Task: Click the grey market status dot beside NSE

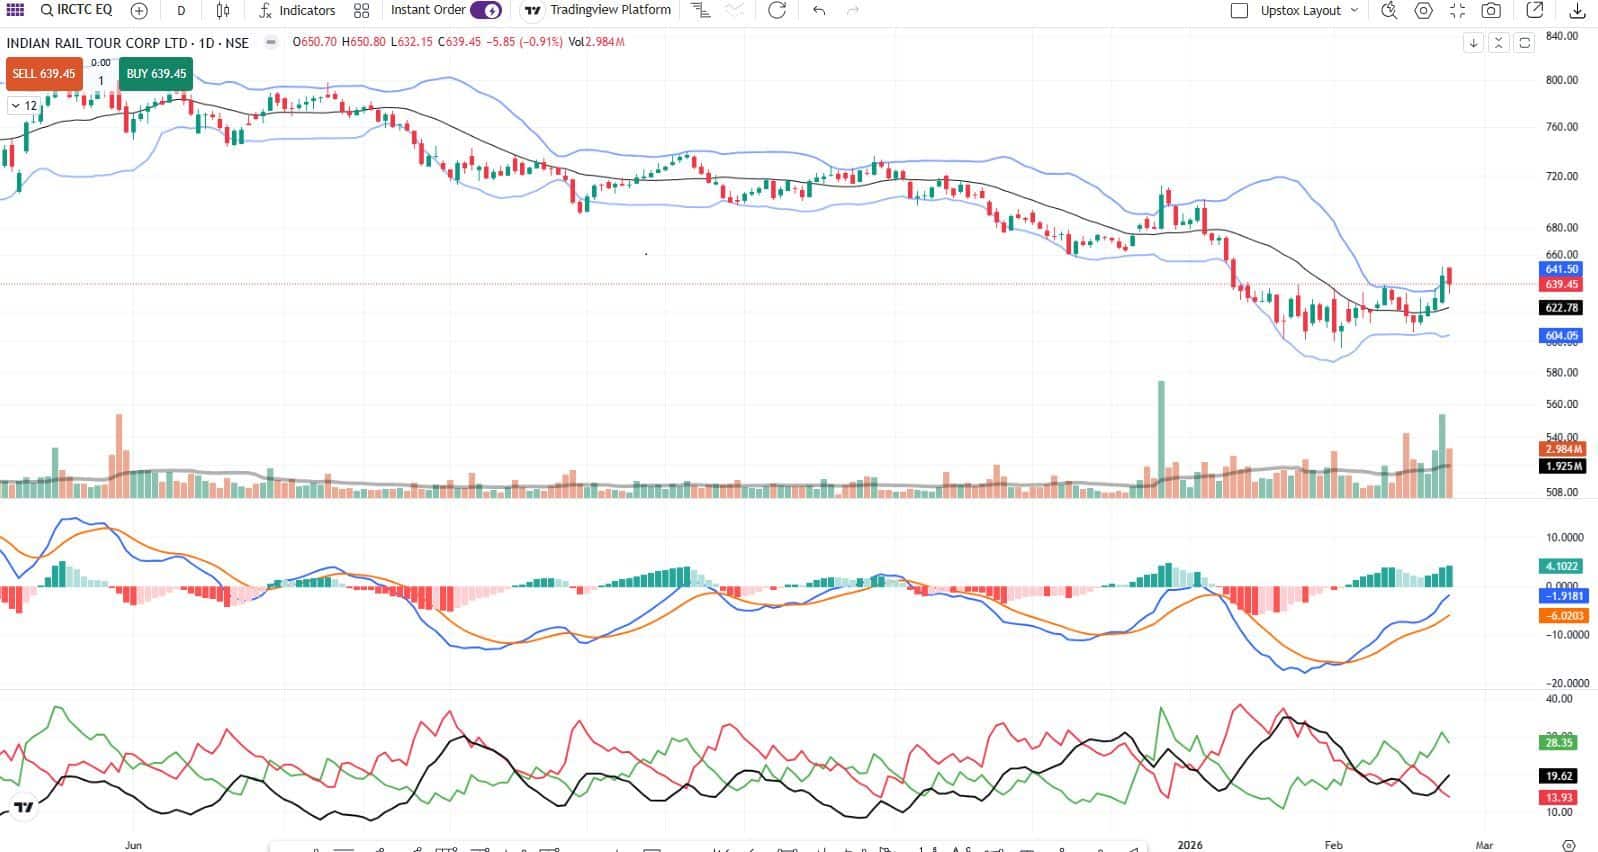Action: point(270,42)
